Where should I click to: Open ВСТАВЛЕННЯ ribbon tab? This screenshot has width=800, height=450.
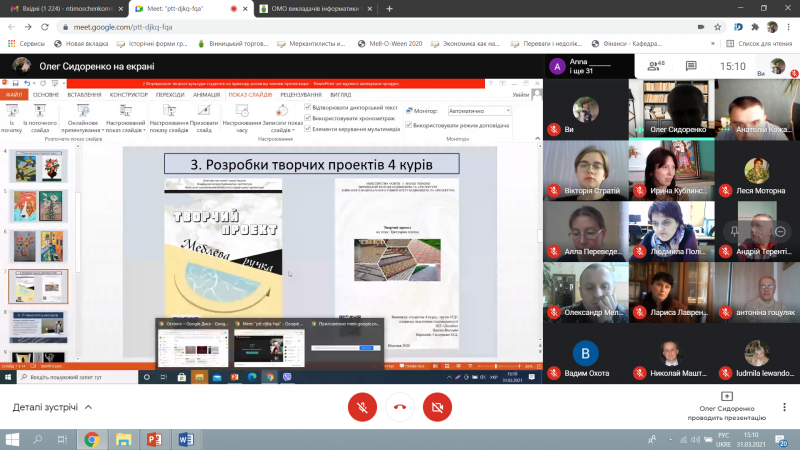point(84,95)
